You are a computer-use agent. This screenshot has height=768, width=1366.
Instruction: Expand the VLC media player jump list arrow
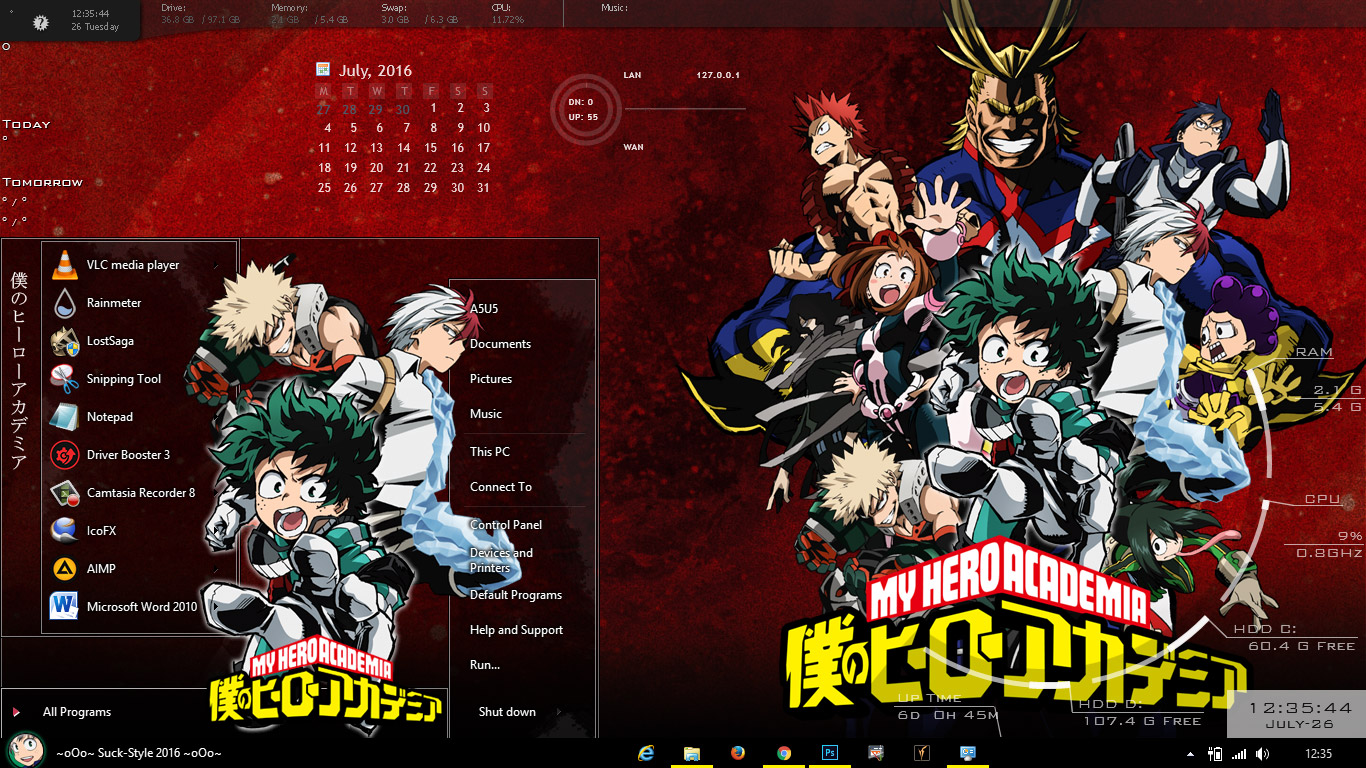(216, 266)
